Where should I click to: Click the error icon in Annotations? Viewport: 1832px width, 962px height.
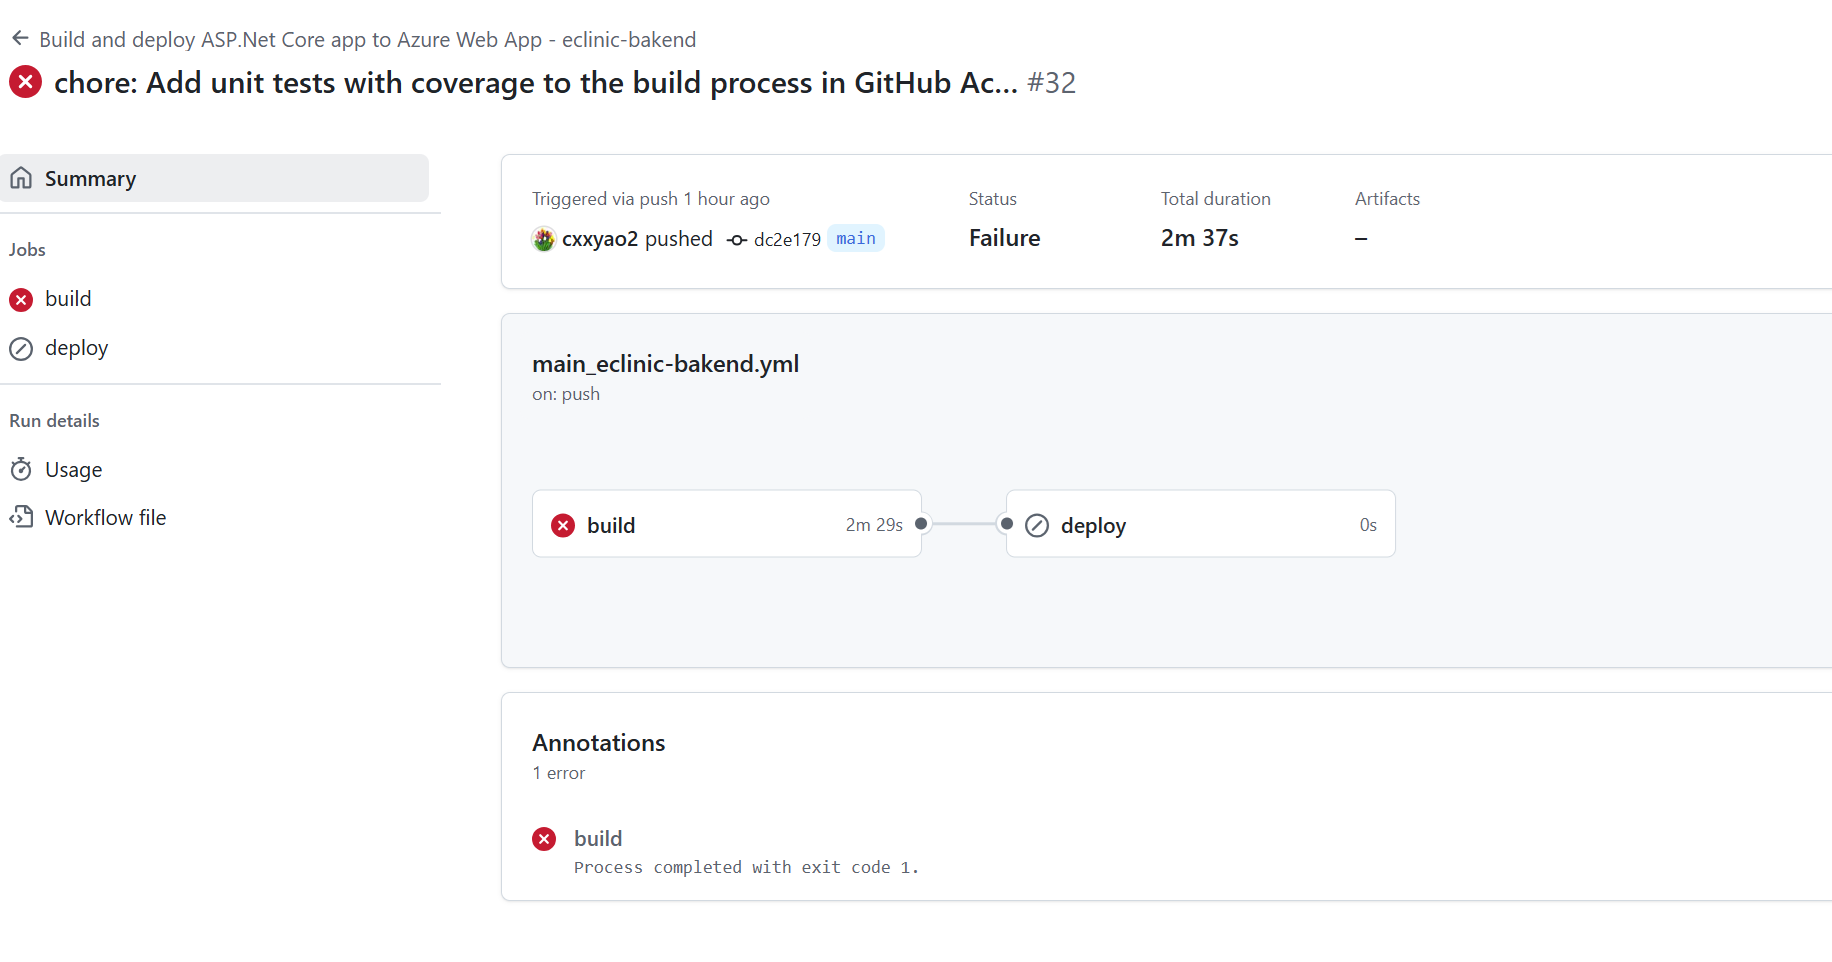[544, 839]
